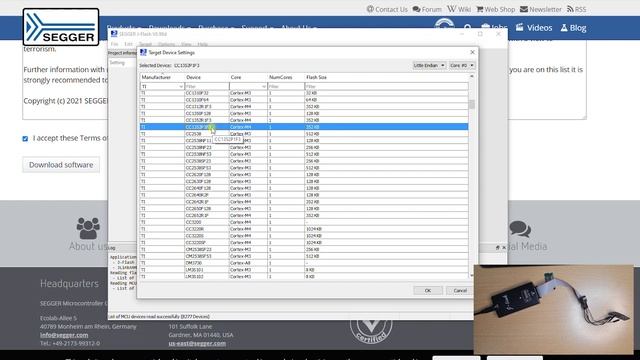Select the CC1352R1F3 device row
Viewport: 640px width, 360px height.
(x=304, y=120)
